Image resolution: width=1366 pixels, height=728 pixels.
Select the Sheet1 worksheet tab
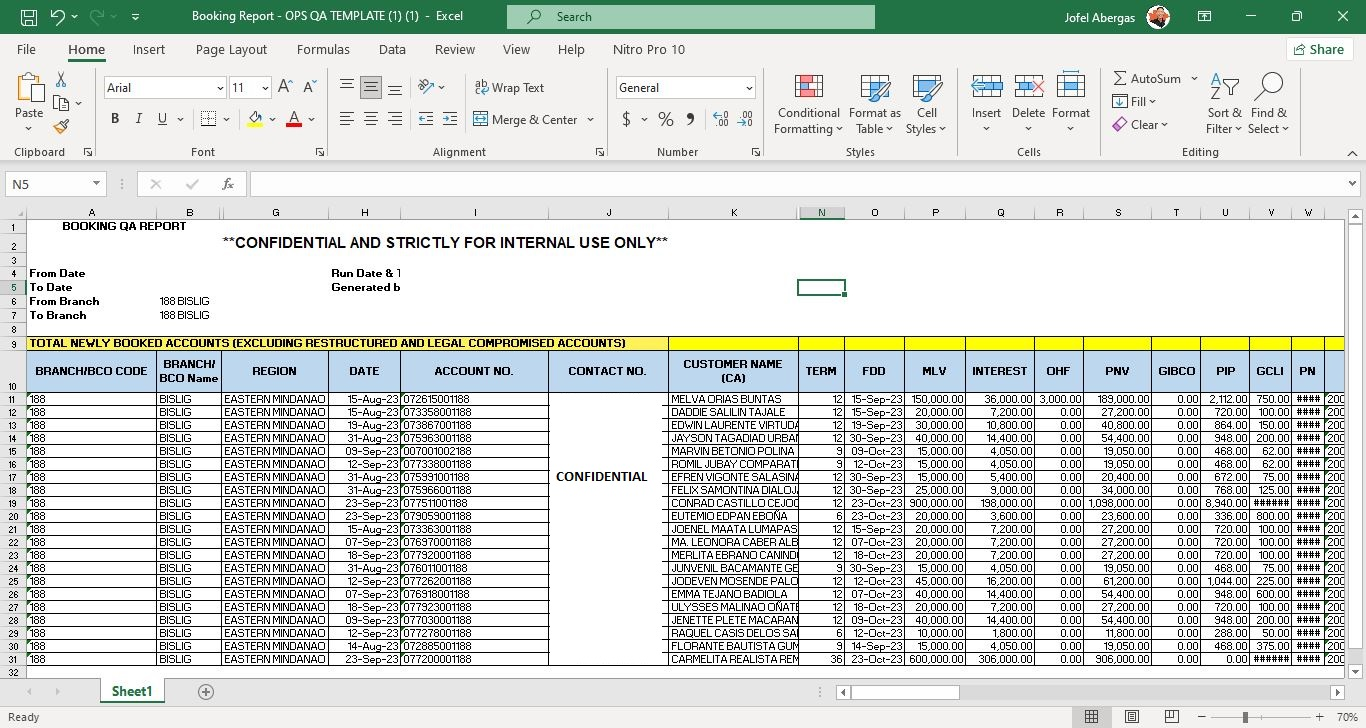point(132,691)
